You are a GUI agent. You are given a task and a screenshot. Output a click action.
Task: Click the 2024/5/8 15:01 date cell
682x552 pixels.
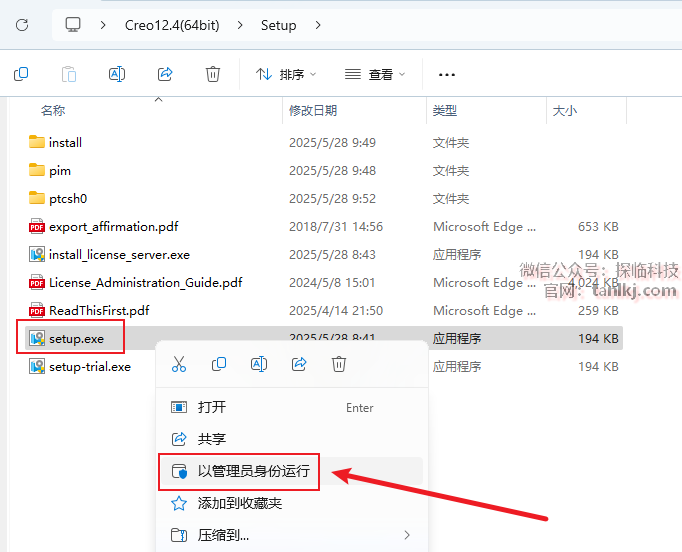point(332,283)
